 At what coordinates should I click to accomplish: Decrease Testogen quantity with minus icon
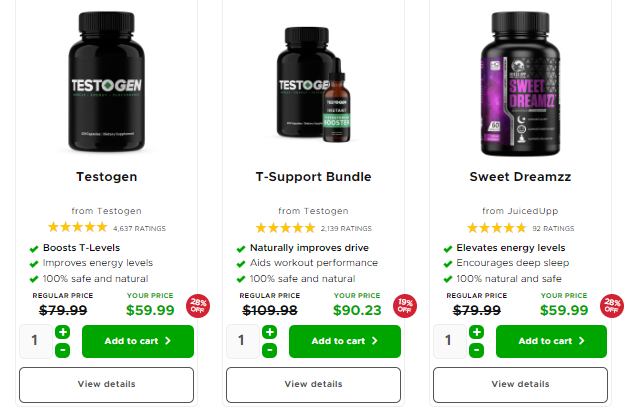point(62,350)
